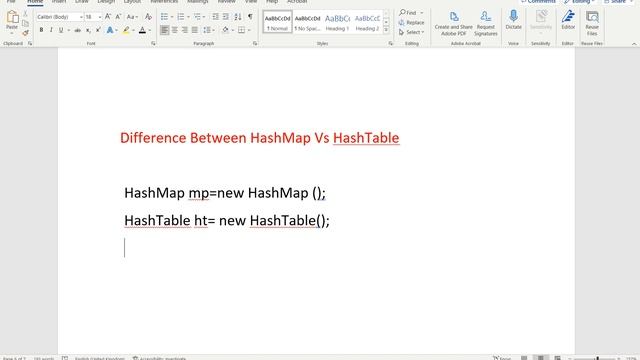Toggle Italic formatting
This screenshot has width=640, height=360.
point(51,30)
